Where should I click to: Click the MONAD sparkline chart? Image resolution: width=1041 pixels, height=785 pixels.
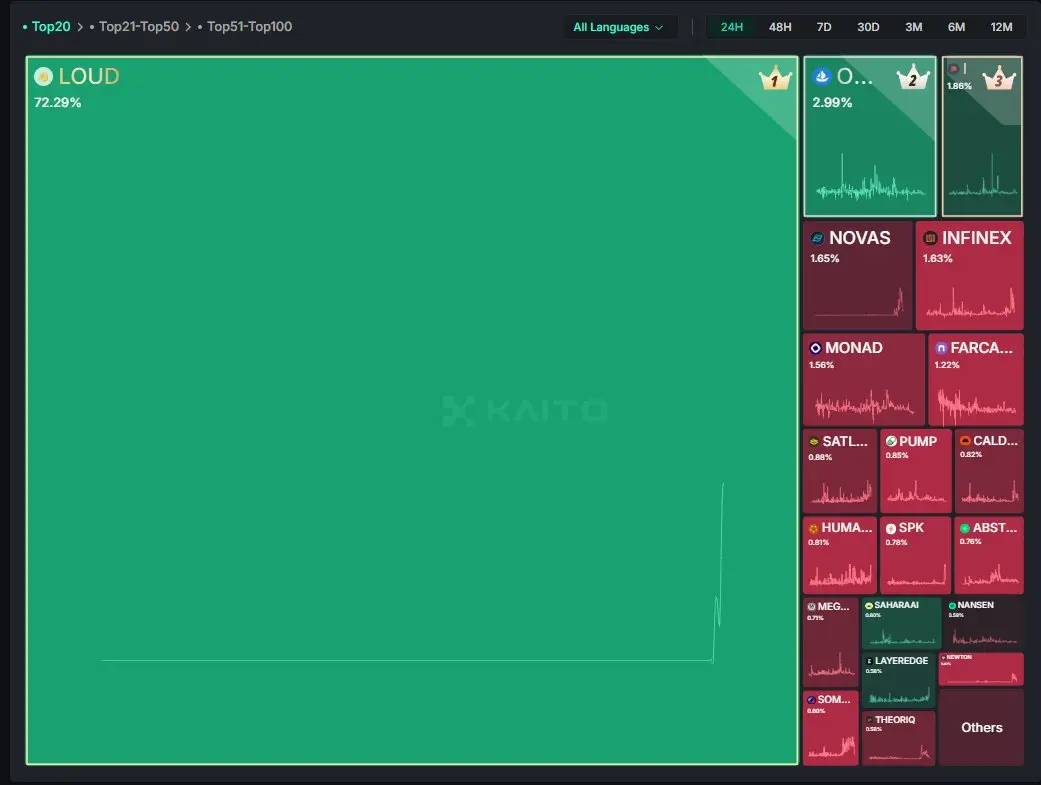864,404
